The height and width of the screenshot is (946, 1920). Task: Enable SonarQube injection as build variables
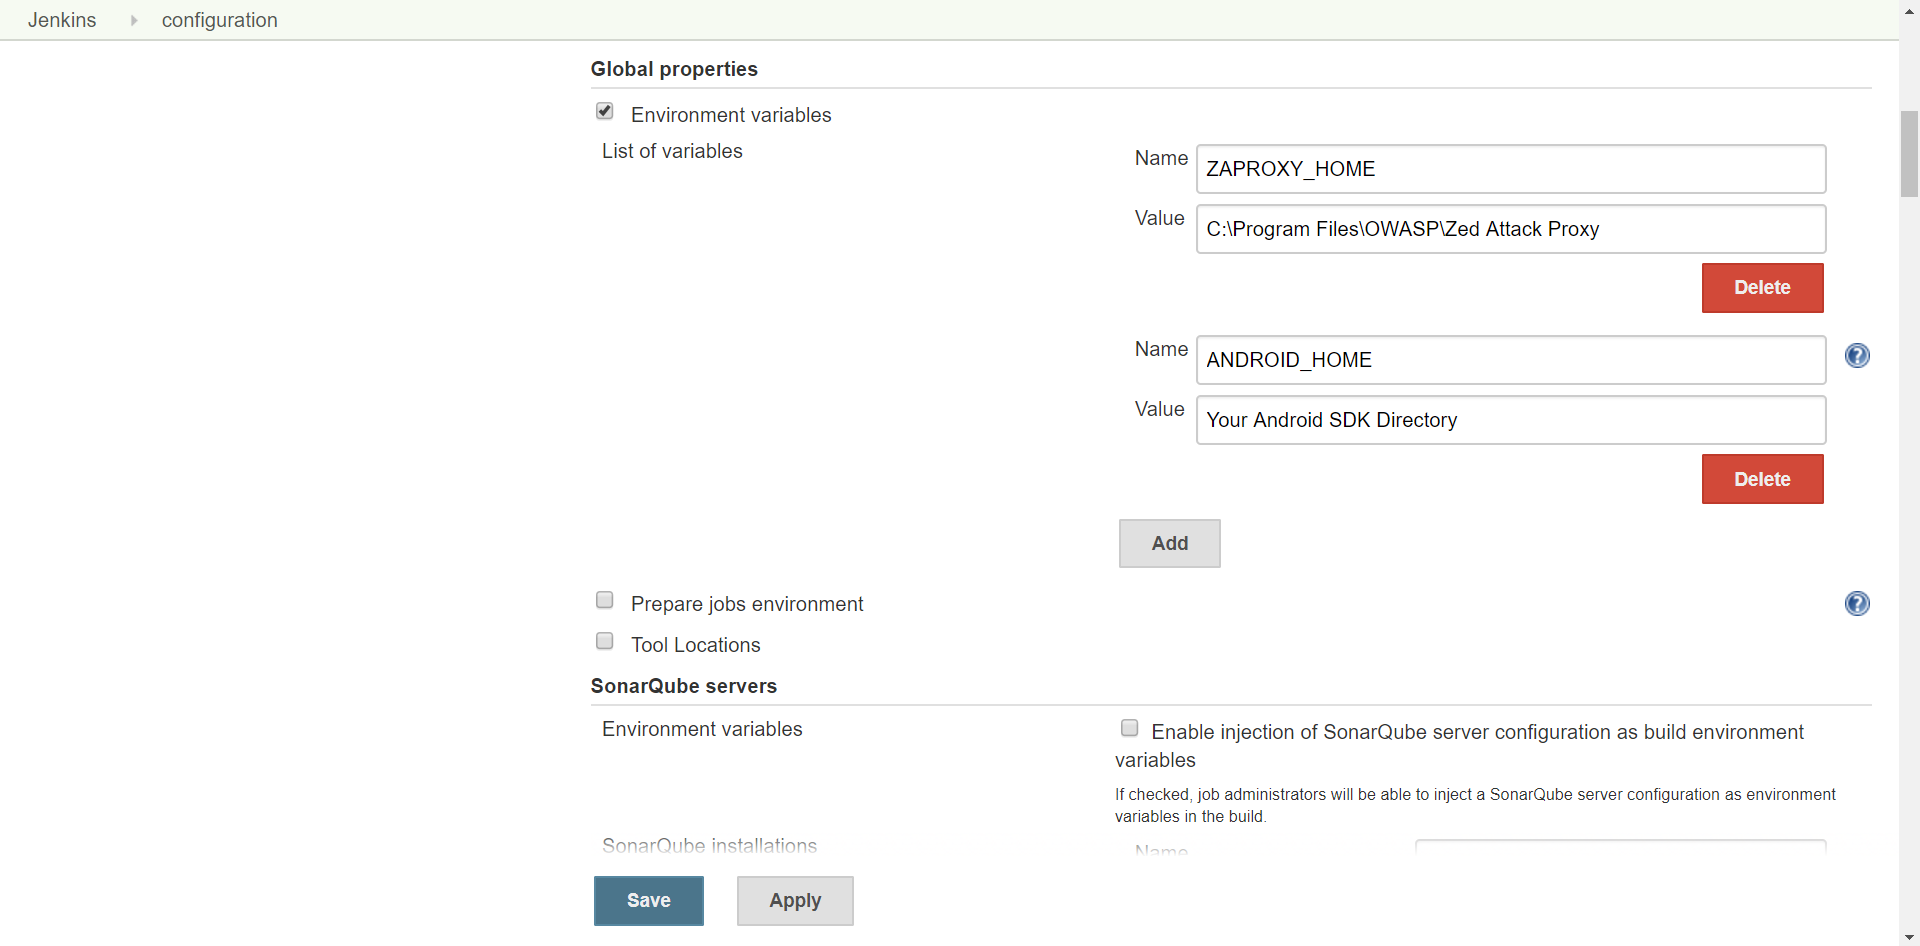(x=1130, y=728)
